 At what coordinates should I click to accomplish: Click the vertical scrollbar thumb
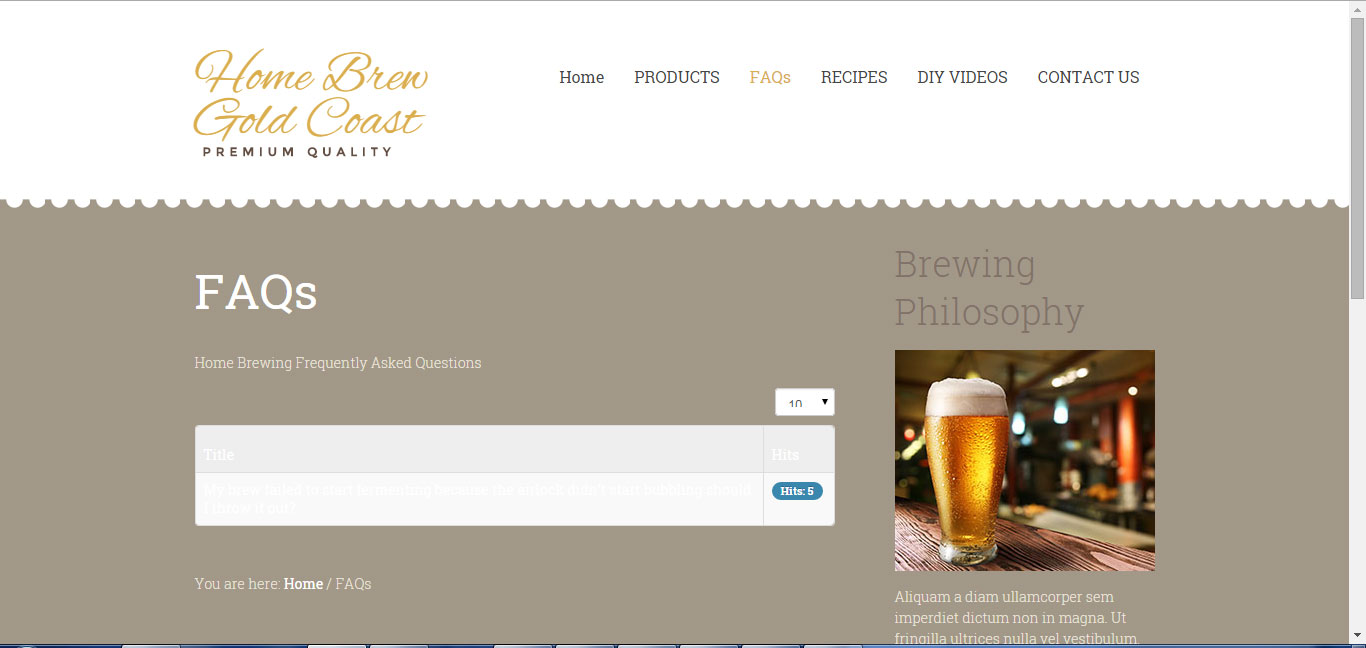pyautogui.click(x=1357, y=158)
